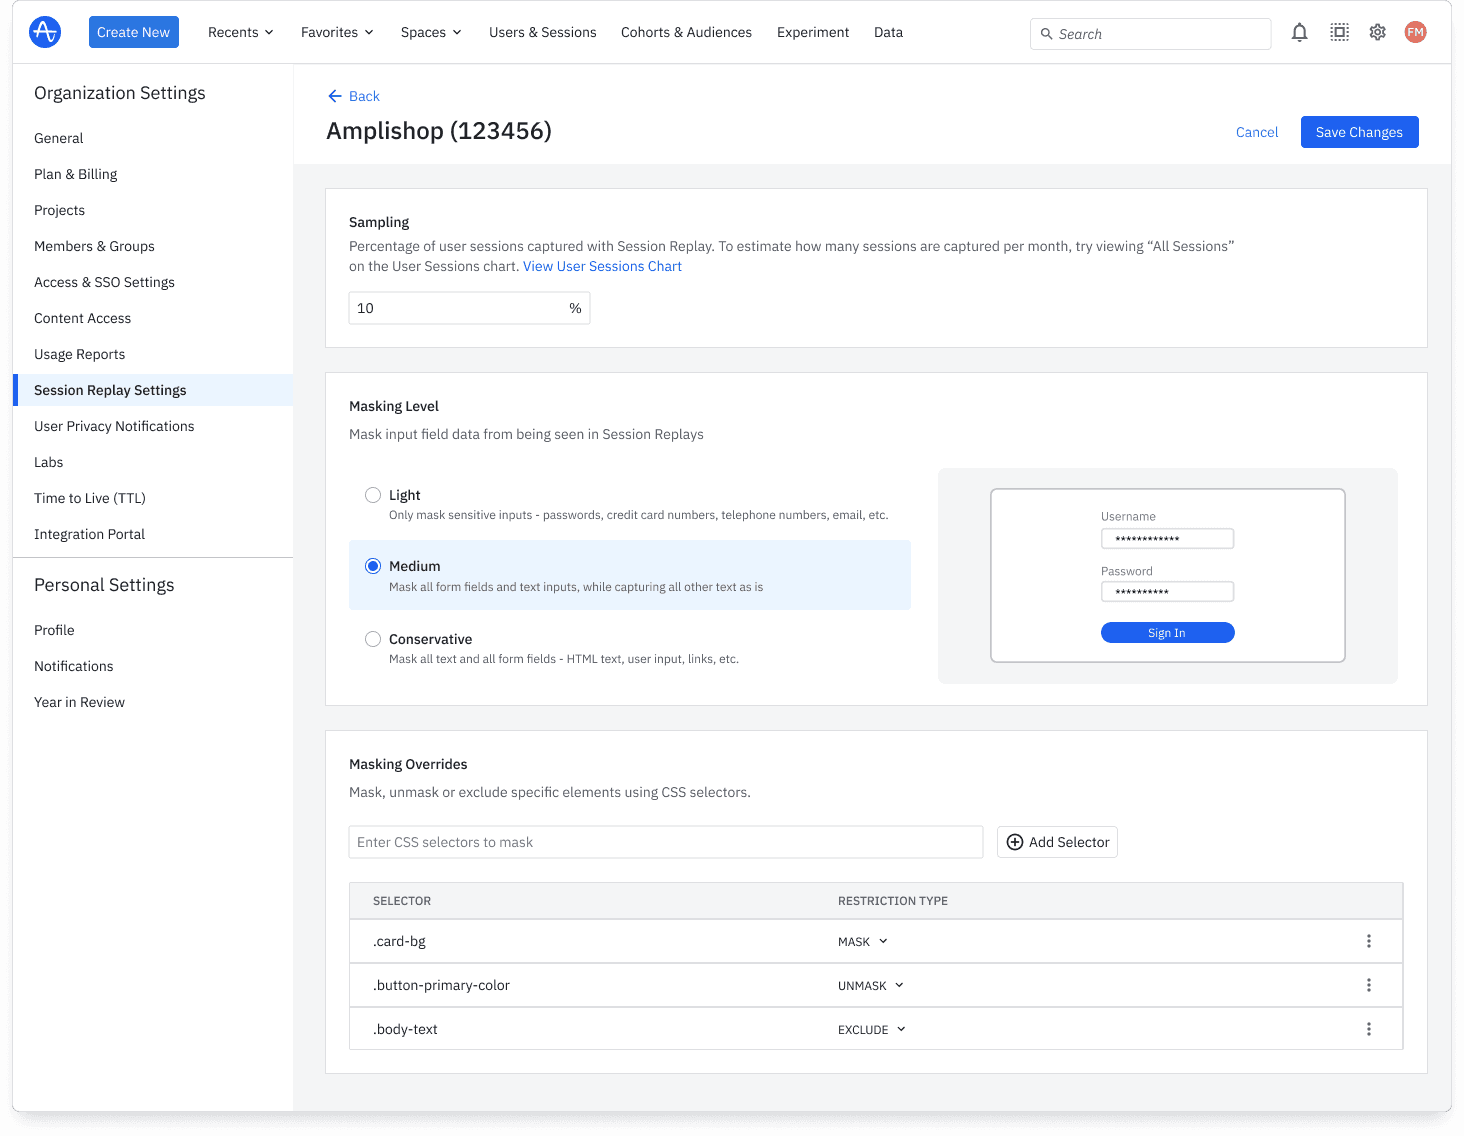Select the Medium masking level
Screen dimensions: 1464x1136
coord(373,566)
